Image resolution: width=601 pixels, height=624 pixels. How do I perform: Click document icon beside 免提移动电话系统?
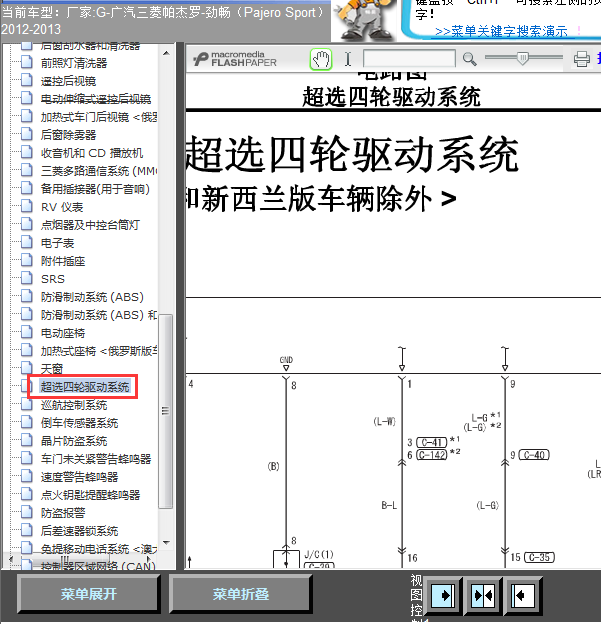27,548
